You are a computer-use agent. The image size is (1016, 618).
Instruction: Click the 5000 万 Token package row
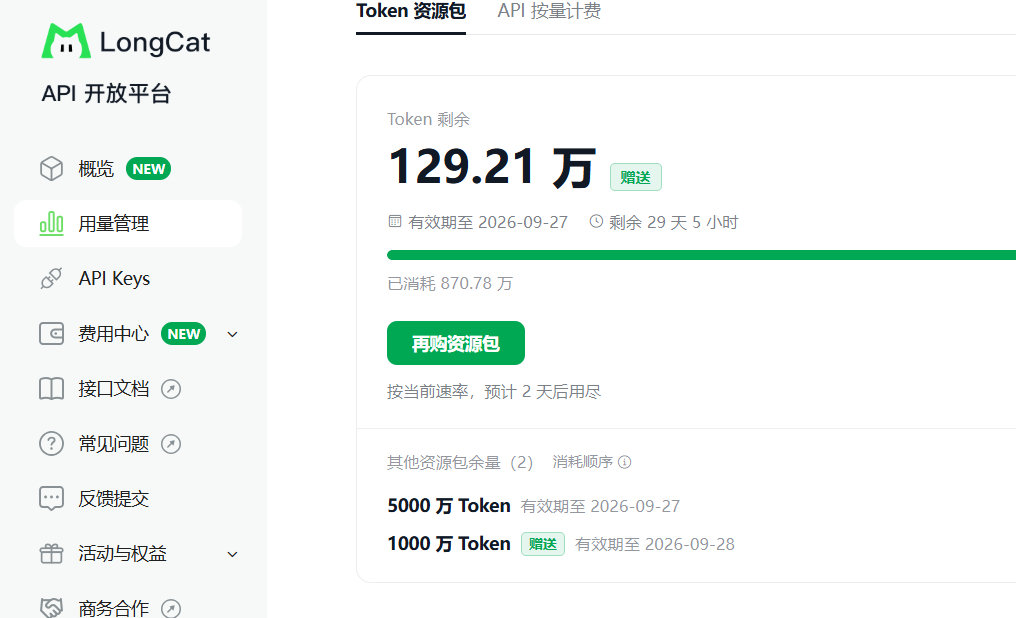[x=534, y=505]
